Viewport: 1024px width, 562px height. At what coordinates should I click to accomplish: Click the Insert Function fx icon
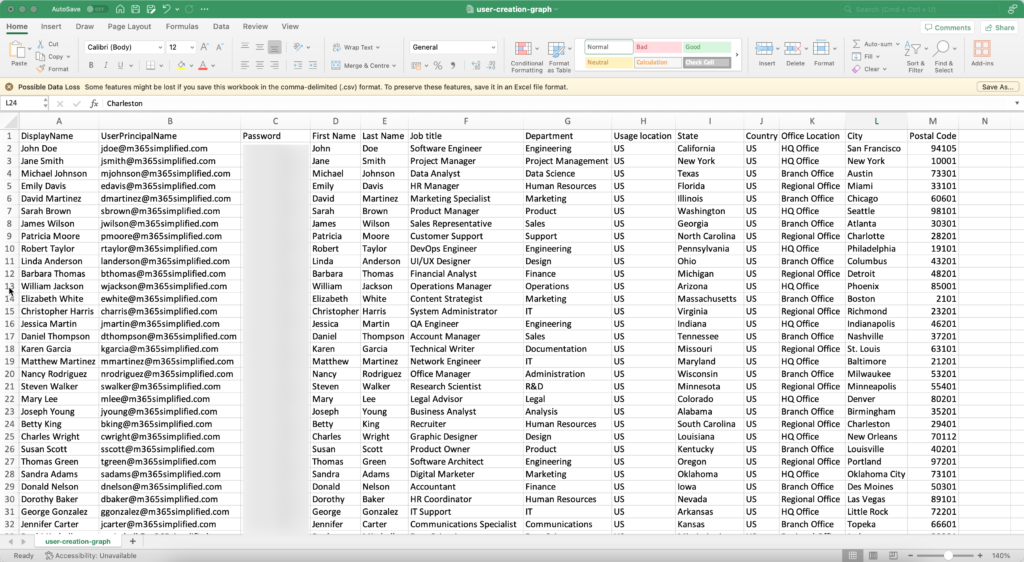94,103
